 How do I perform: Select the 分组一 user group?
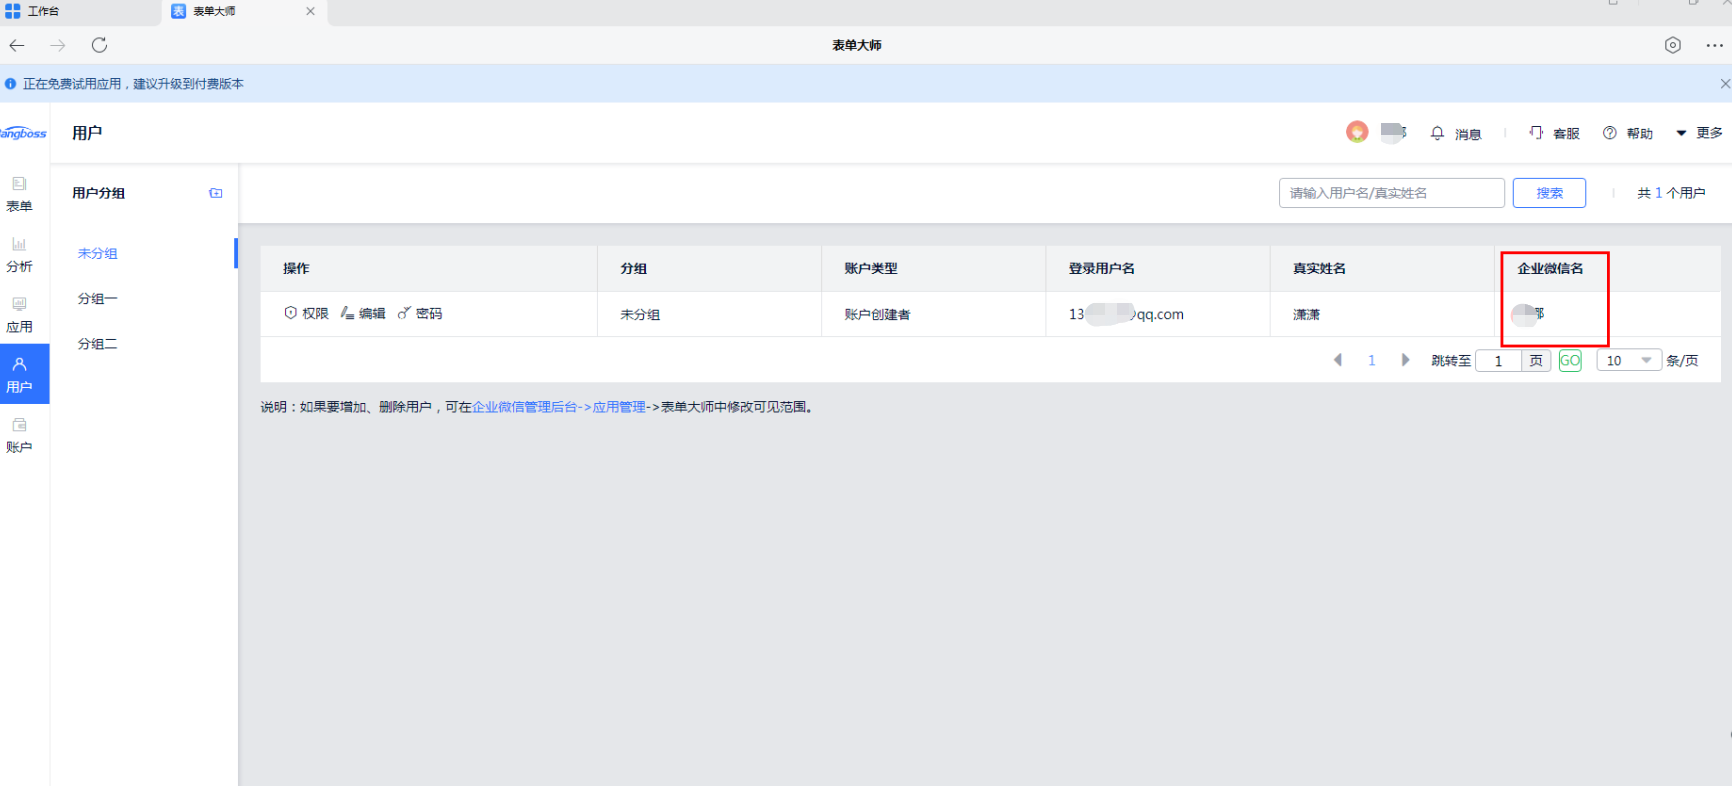(98, 299)
